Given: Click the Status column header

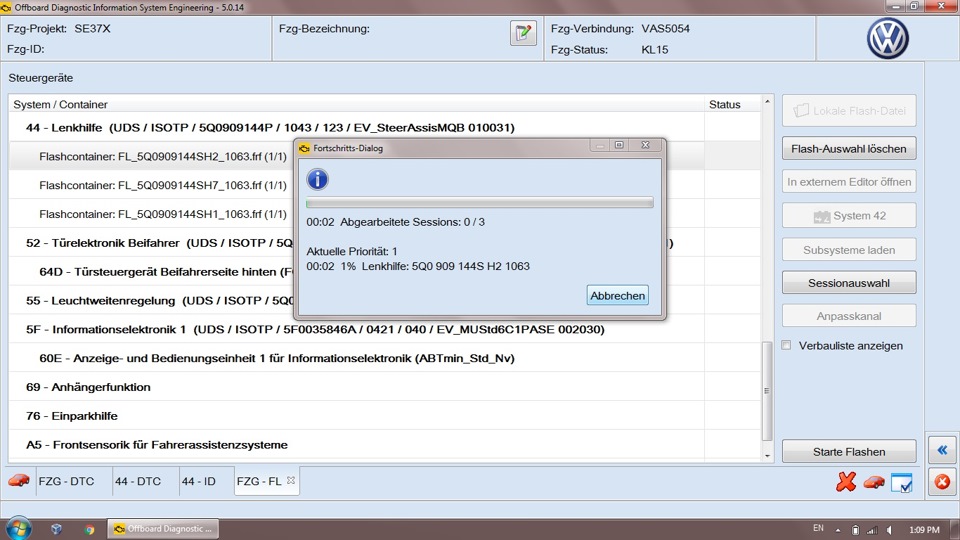Looking at the screenshot, I should (x=732, y=104).
